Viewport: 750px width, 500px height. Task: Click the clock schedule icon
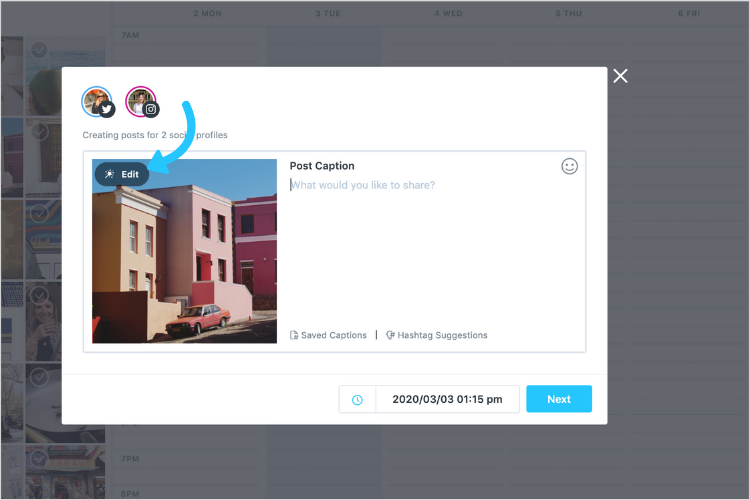coord(357,400)
